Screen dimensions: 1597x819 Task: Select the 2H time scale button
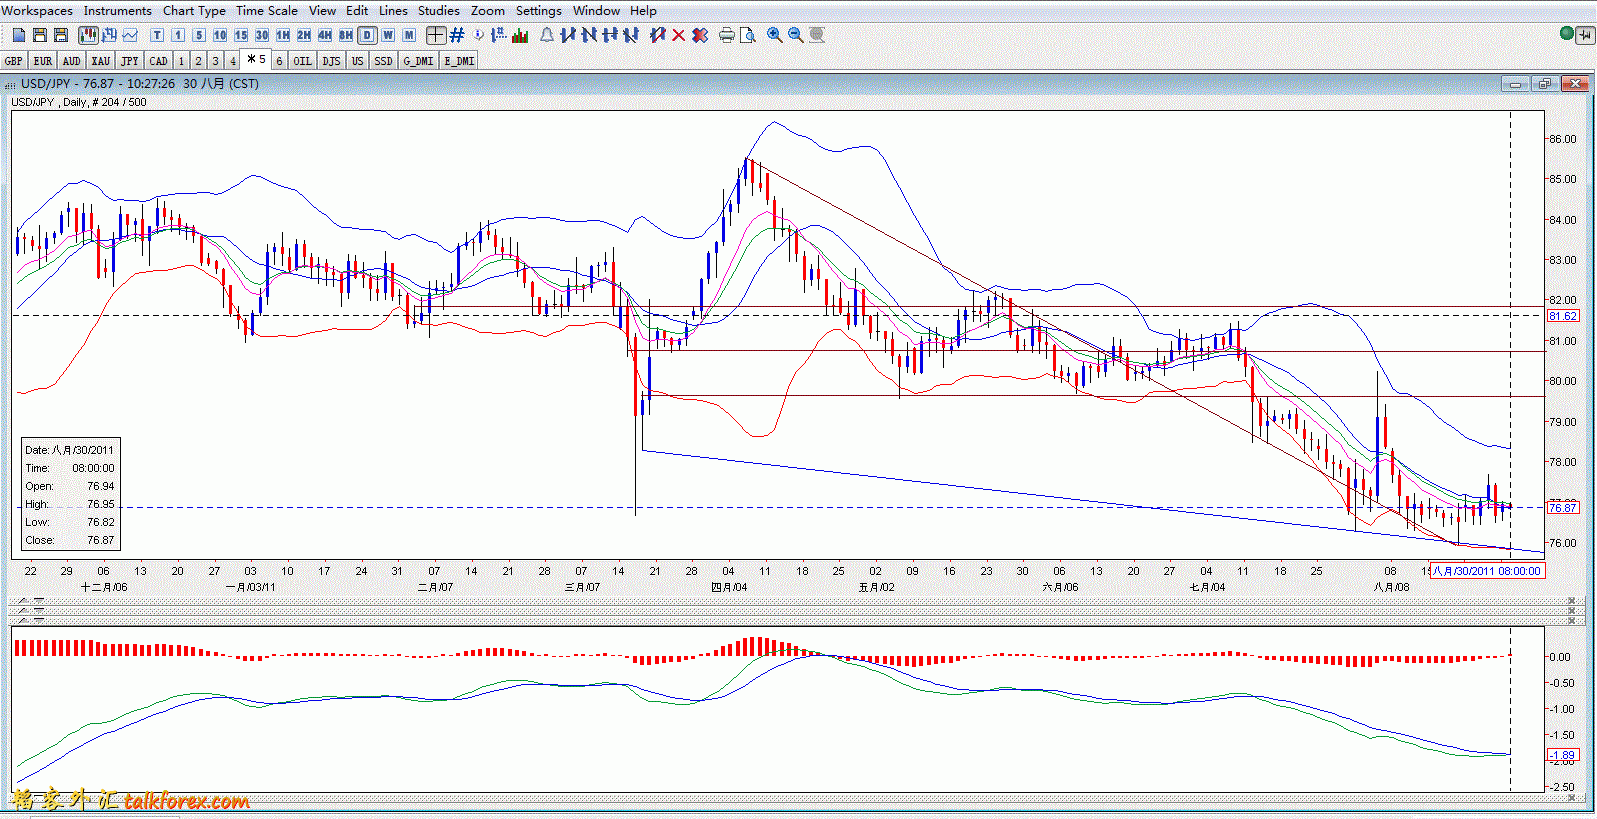(x=304, y=35)
